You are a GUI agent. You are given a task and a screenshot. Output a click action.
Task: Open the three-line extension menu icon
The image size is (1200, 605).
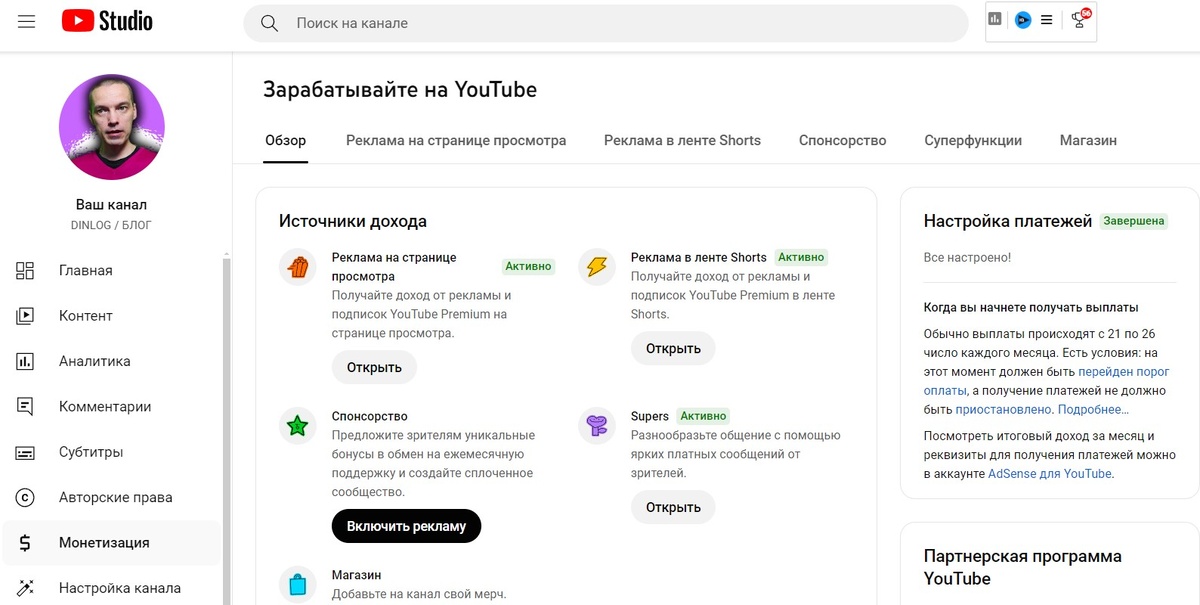tap(1046, 19)
